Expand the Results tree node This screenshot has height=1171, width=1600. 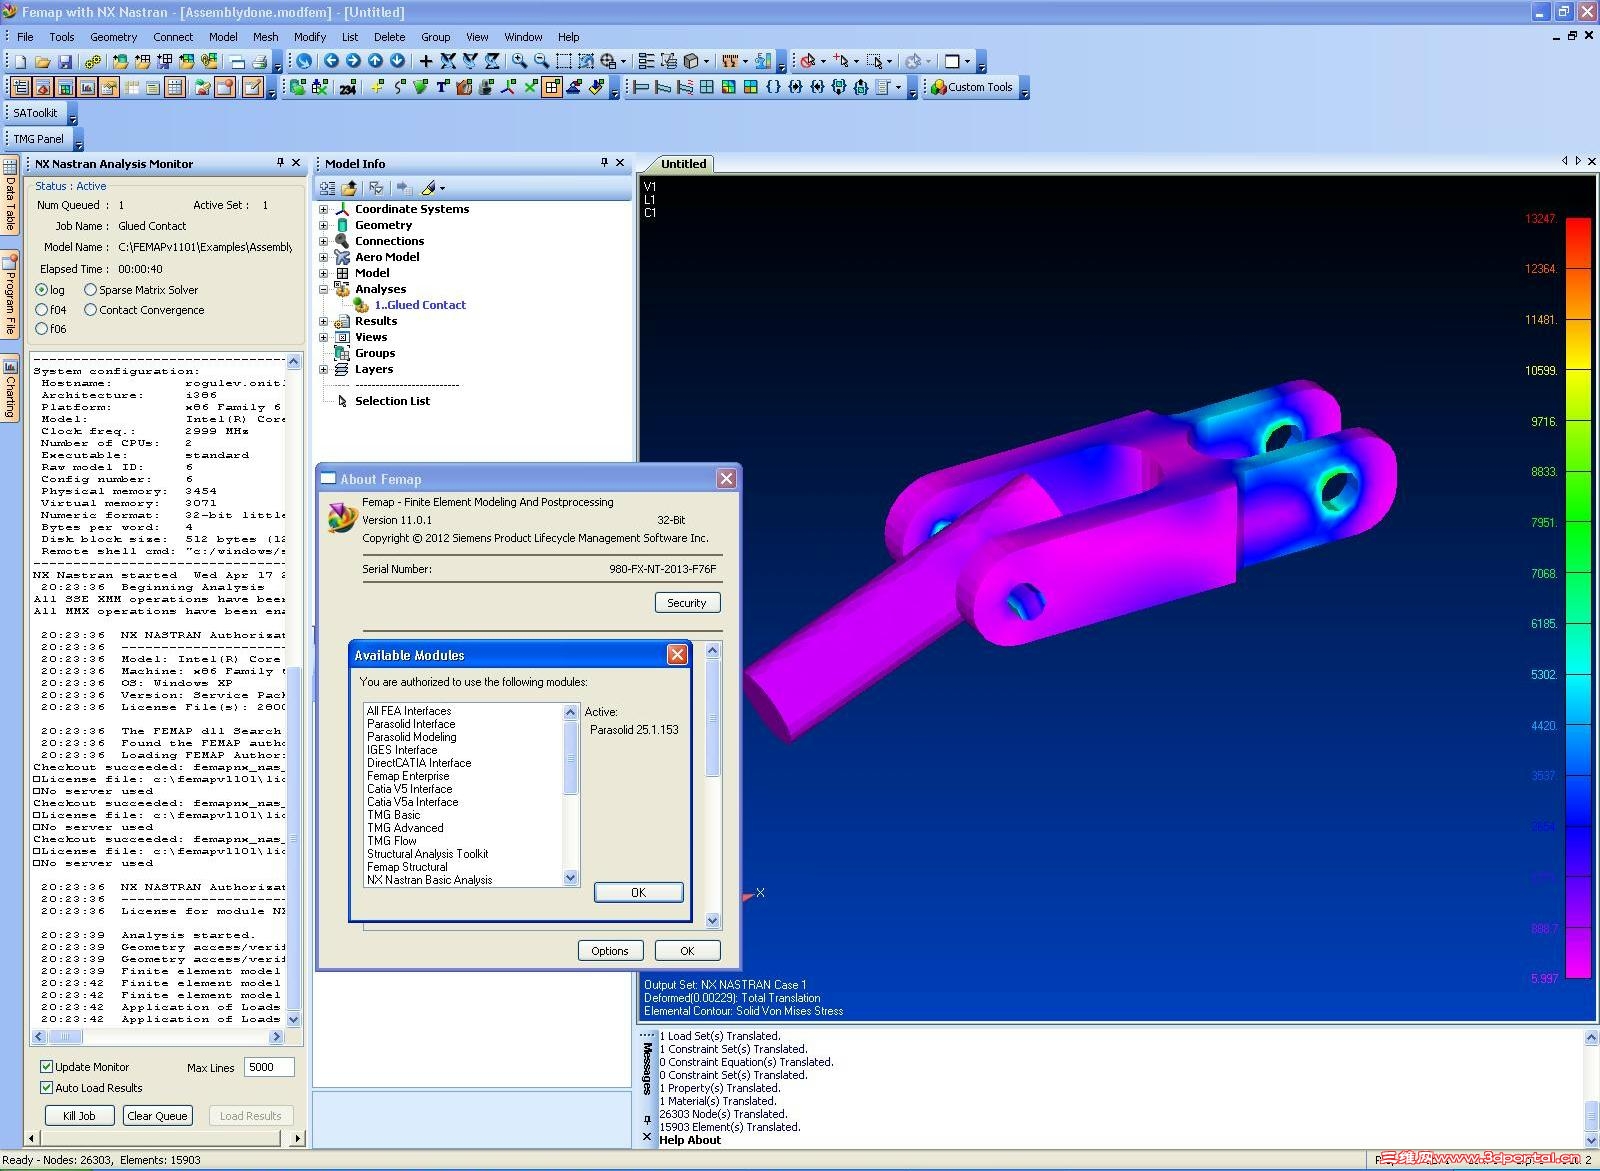pyautogui.click(x=323, y=322)
